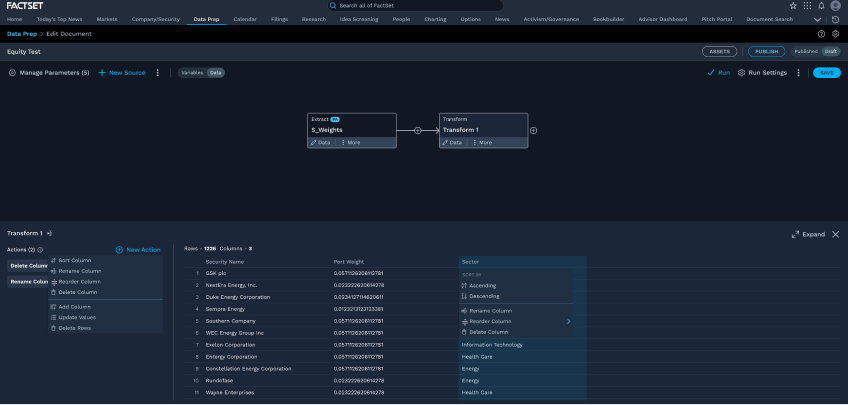Click the SAVE button
Viewport: 848px width, 405px height.
click(x=827, y=72)
